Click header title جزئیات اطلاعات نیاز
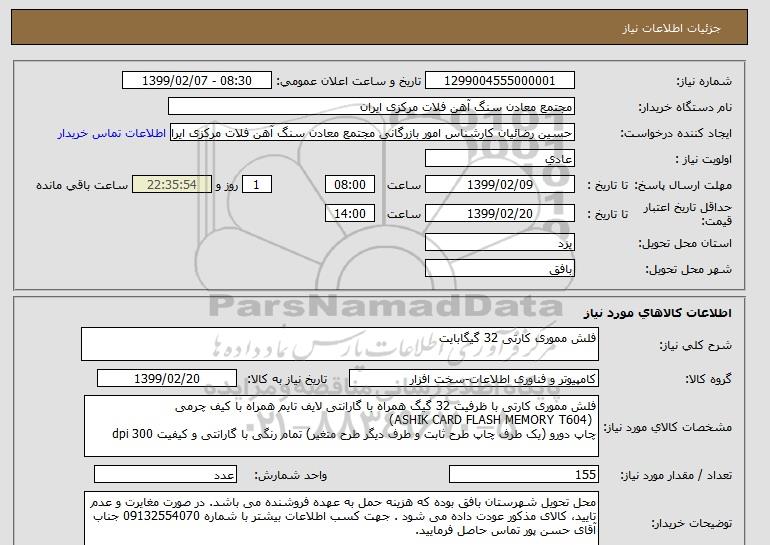The image size is (770, 545). pyautogui.click(x=671, y=28)
